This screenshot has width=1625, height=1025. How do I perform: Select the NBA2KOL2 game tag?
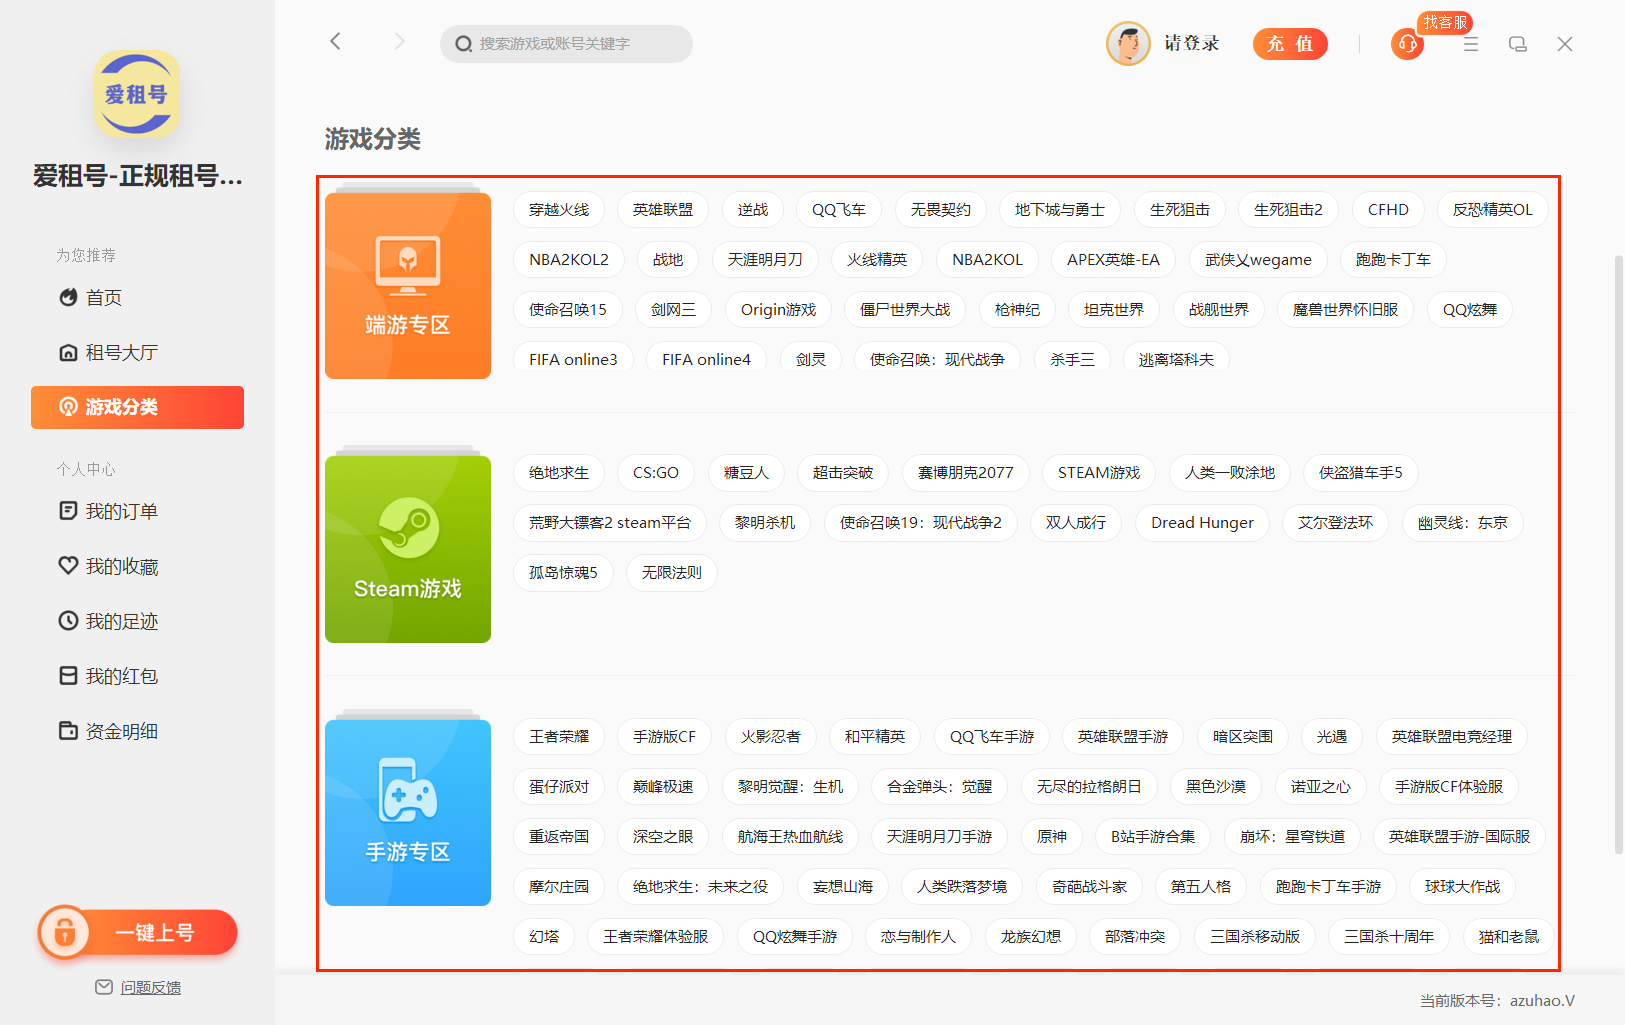click(x=569, y=260)
